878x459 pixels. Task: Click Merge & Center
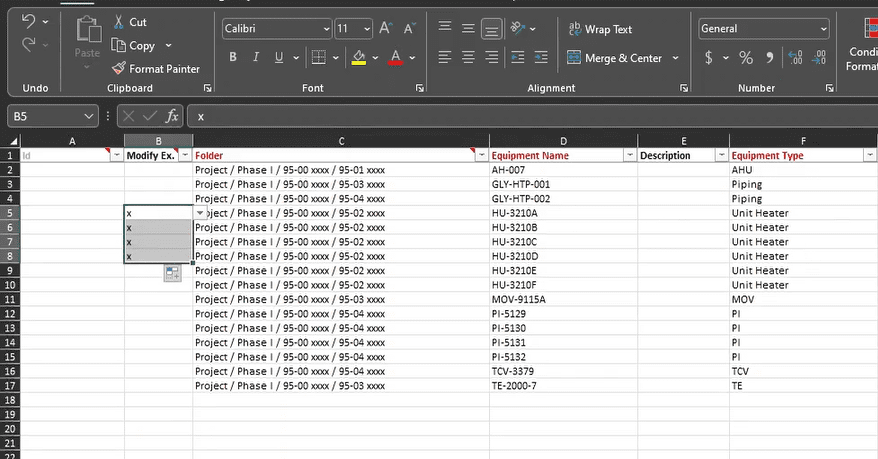pos(614,58)
